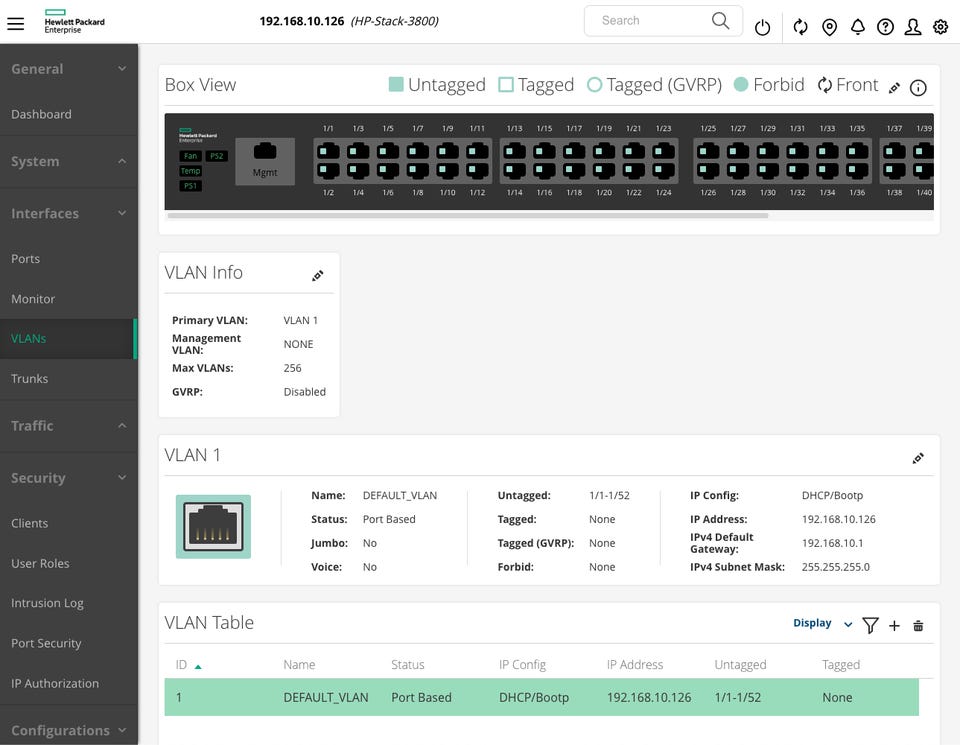Open the Ports sidebar item

pos(25,258)
